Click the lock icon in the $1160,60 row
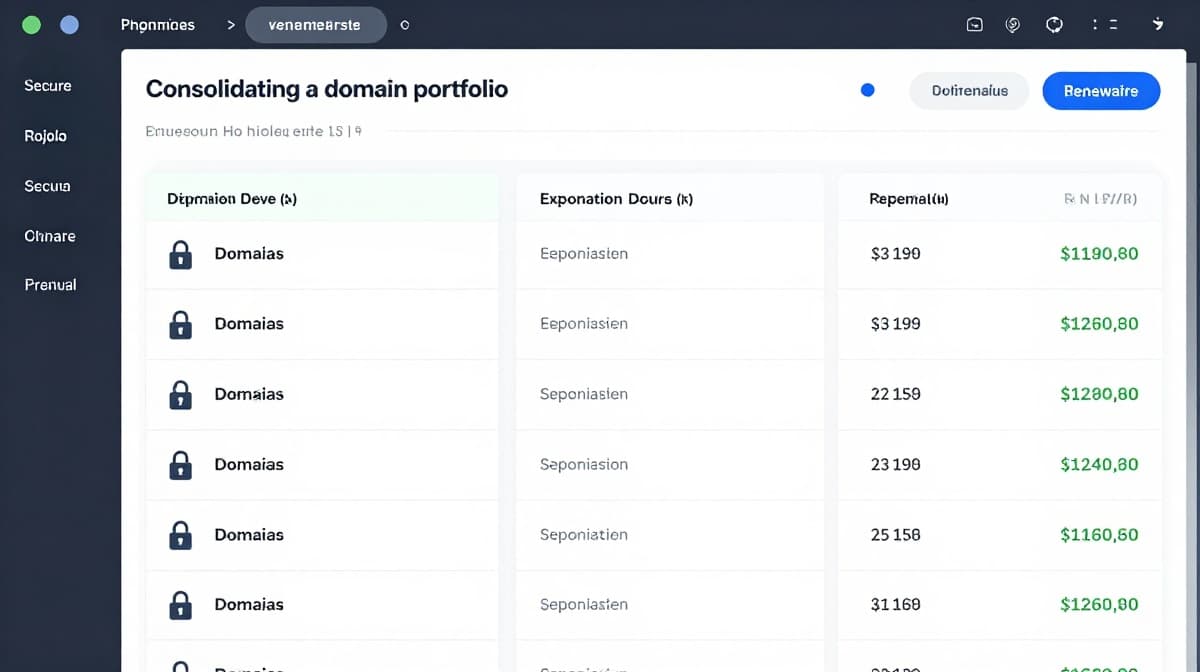This screenshot has width=1200, height=672. [180, 535]
